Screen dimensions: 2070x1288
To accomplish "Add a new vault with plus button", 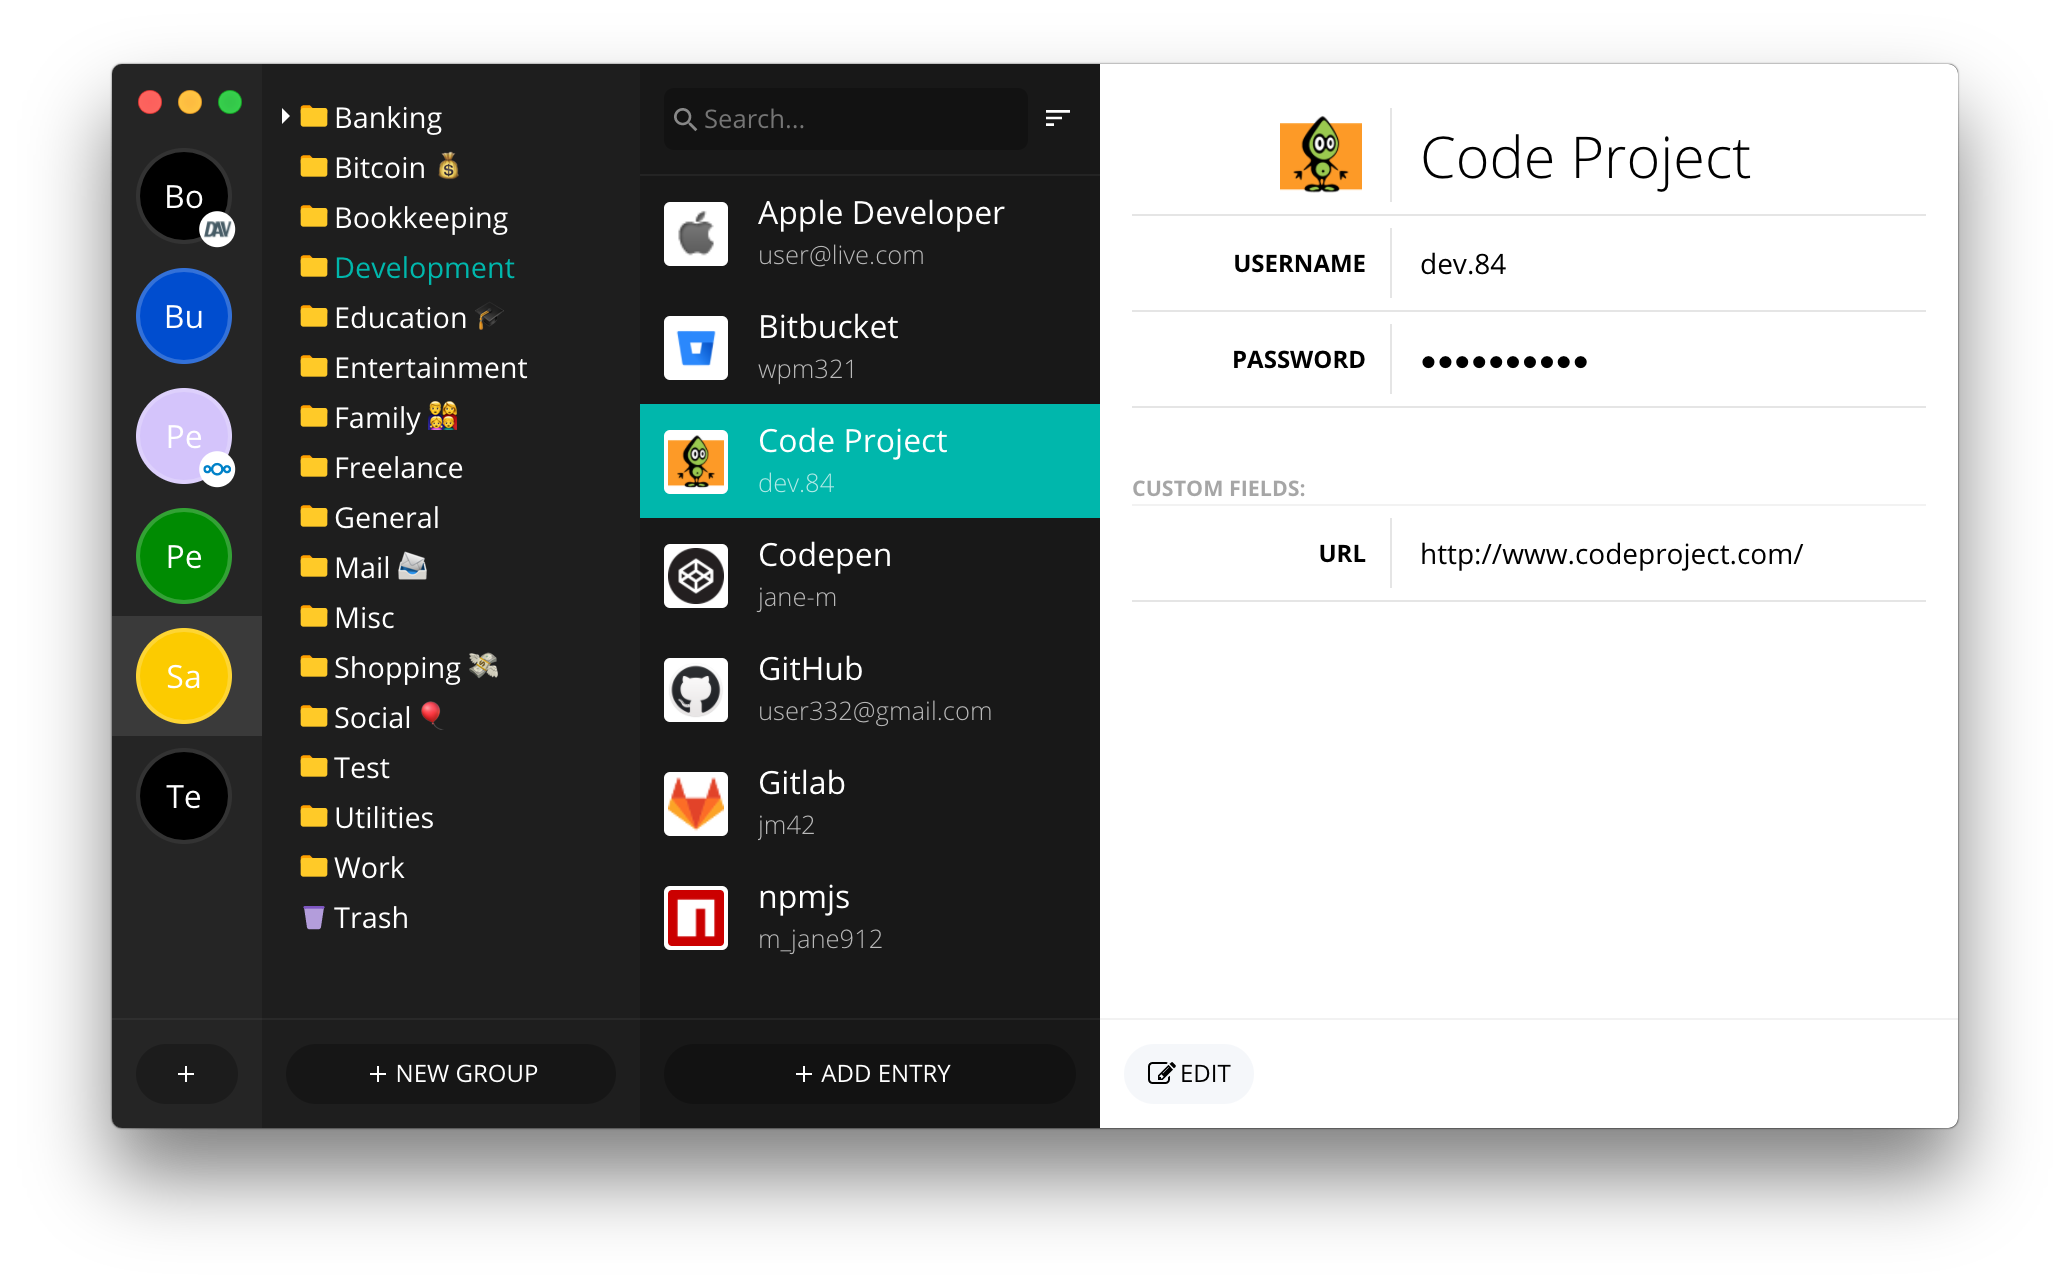I will (186, 1074).
